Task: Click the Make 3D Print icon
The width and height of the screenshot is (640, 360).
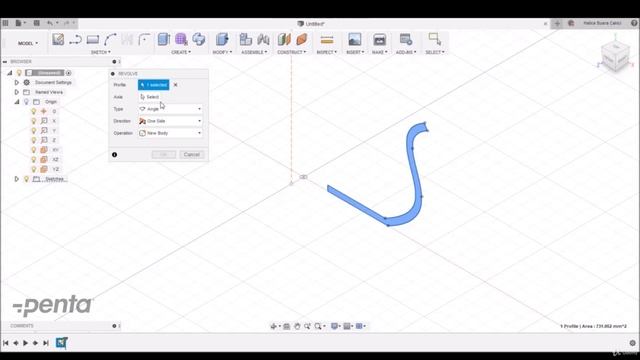Action: [x=380, y=39]
